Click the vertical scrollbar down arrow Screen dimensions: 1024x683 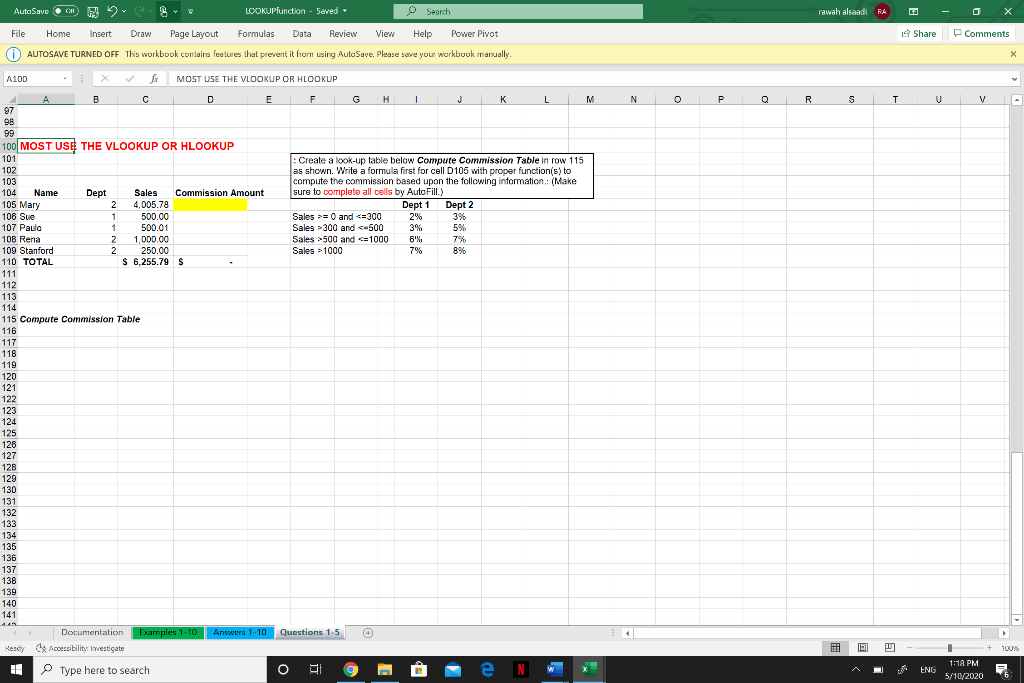click(1016, 620)
